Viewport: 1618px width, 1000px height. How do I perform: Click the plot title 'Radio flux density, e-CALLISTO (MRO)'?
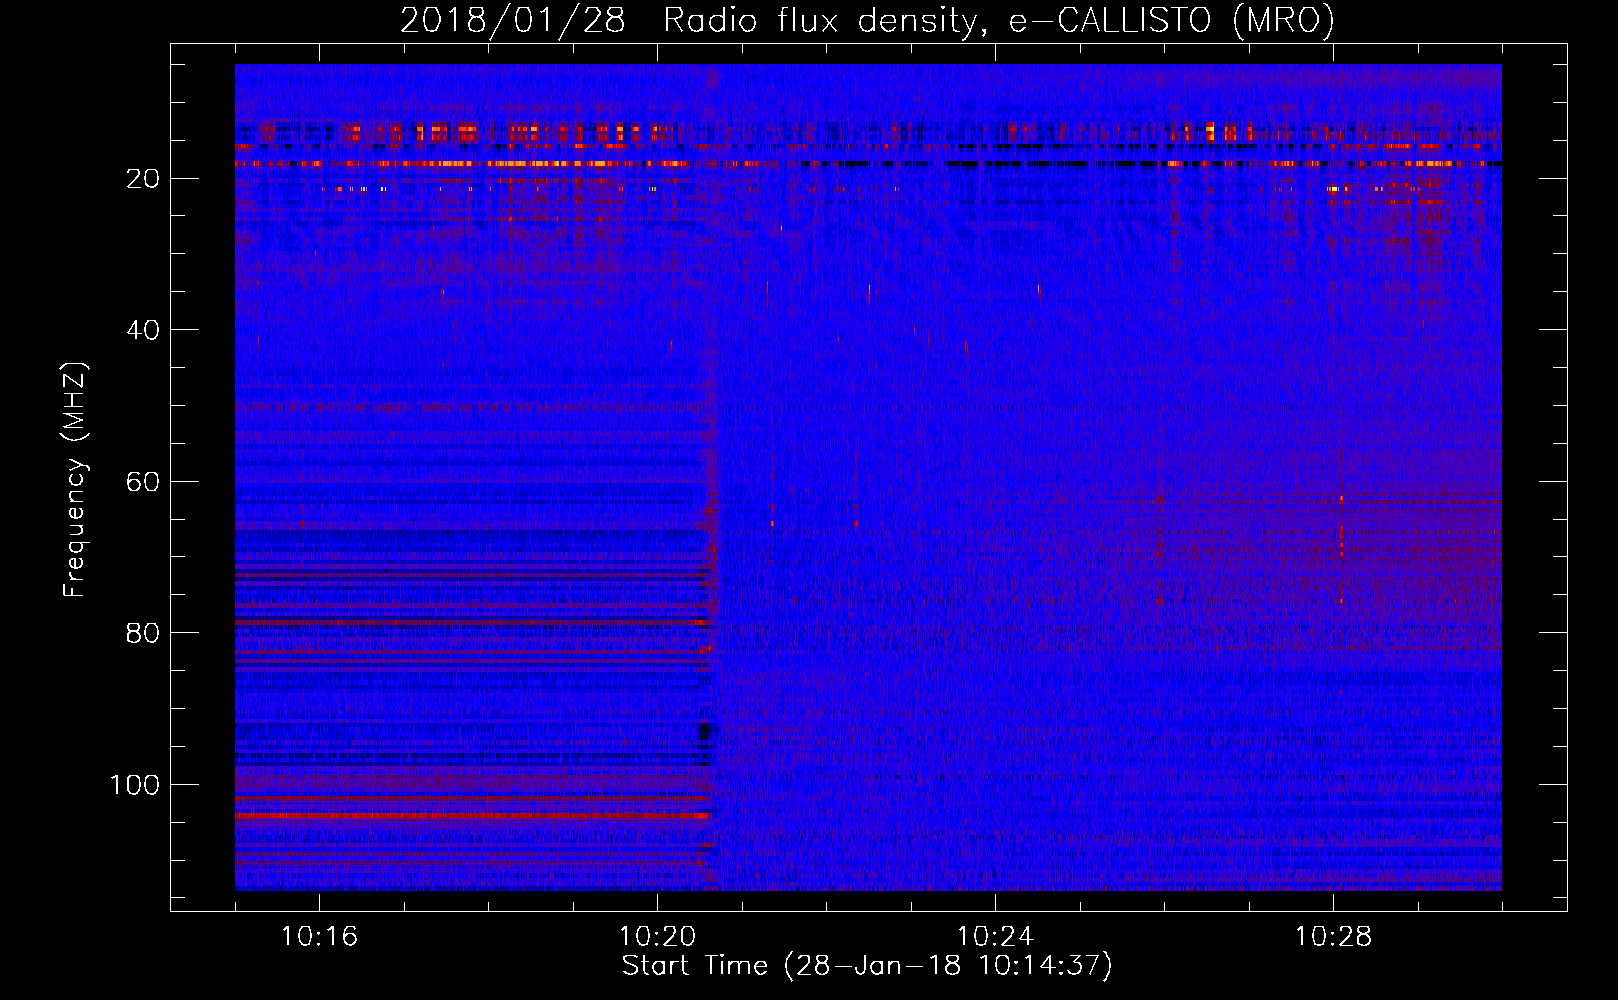(998, 21)
